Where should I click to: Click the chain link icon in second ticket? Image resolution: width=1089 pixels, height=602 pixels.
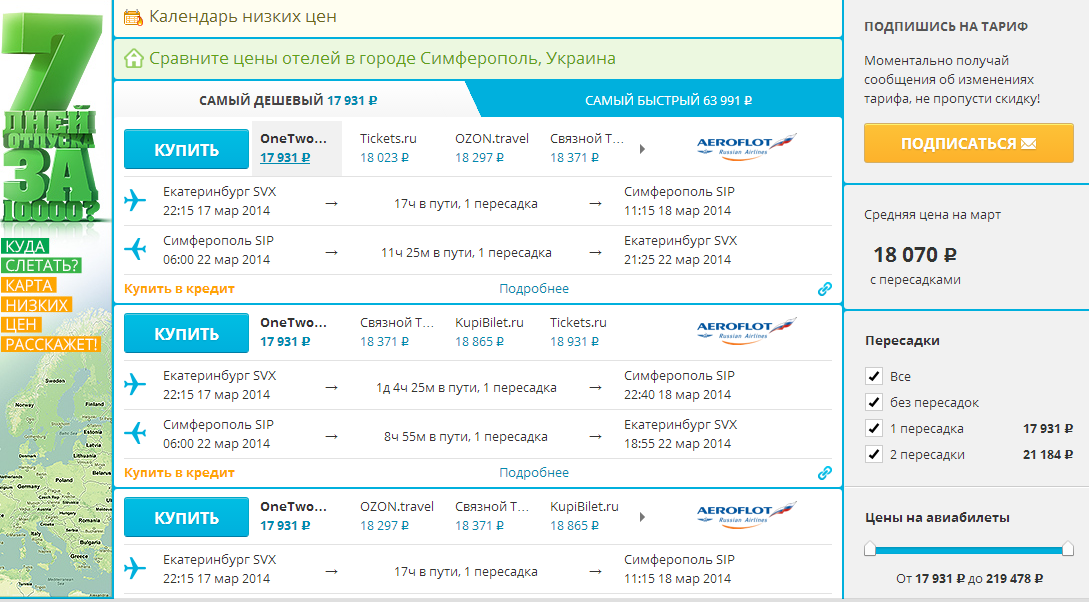pos(824,473)
